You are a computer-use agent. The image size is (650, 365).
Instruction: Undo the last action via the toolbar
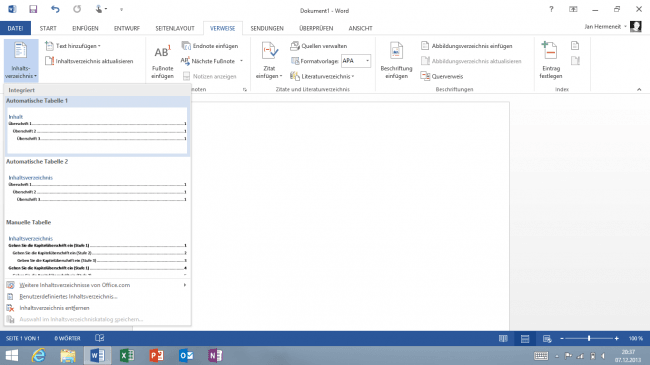point(55,9)
